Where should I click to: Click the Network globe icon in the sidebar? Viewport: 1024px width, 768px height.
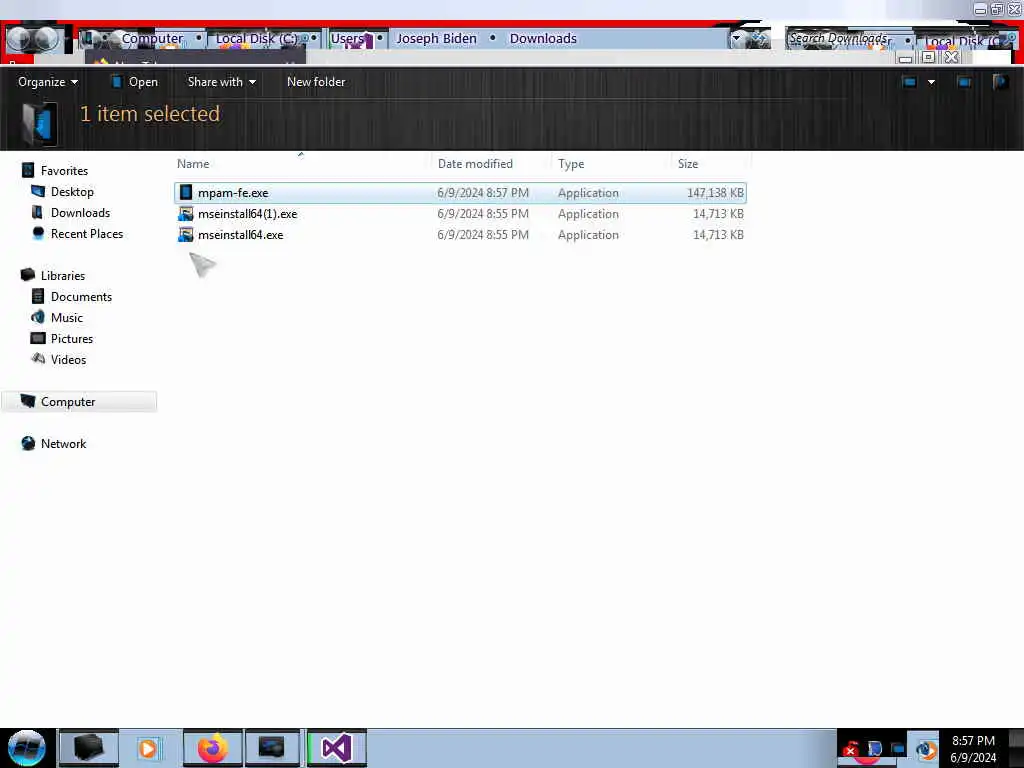pos(28,443)
